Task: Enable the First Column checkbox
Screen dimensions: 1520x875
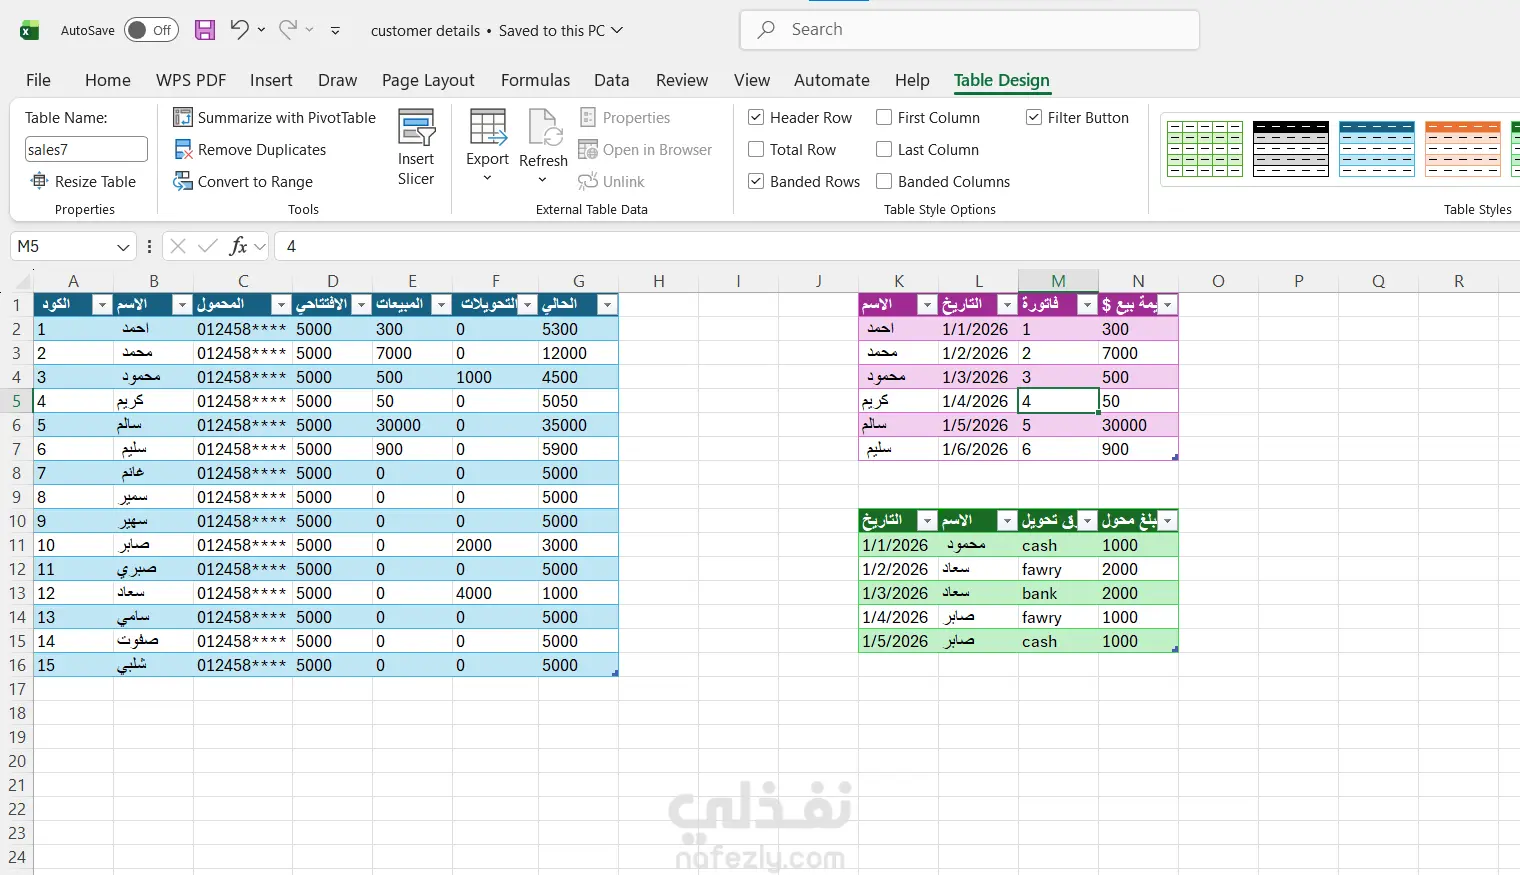Action: point(884,118)
